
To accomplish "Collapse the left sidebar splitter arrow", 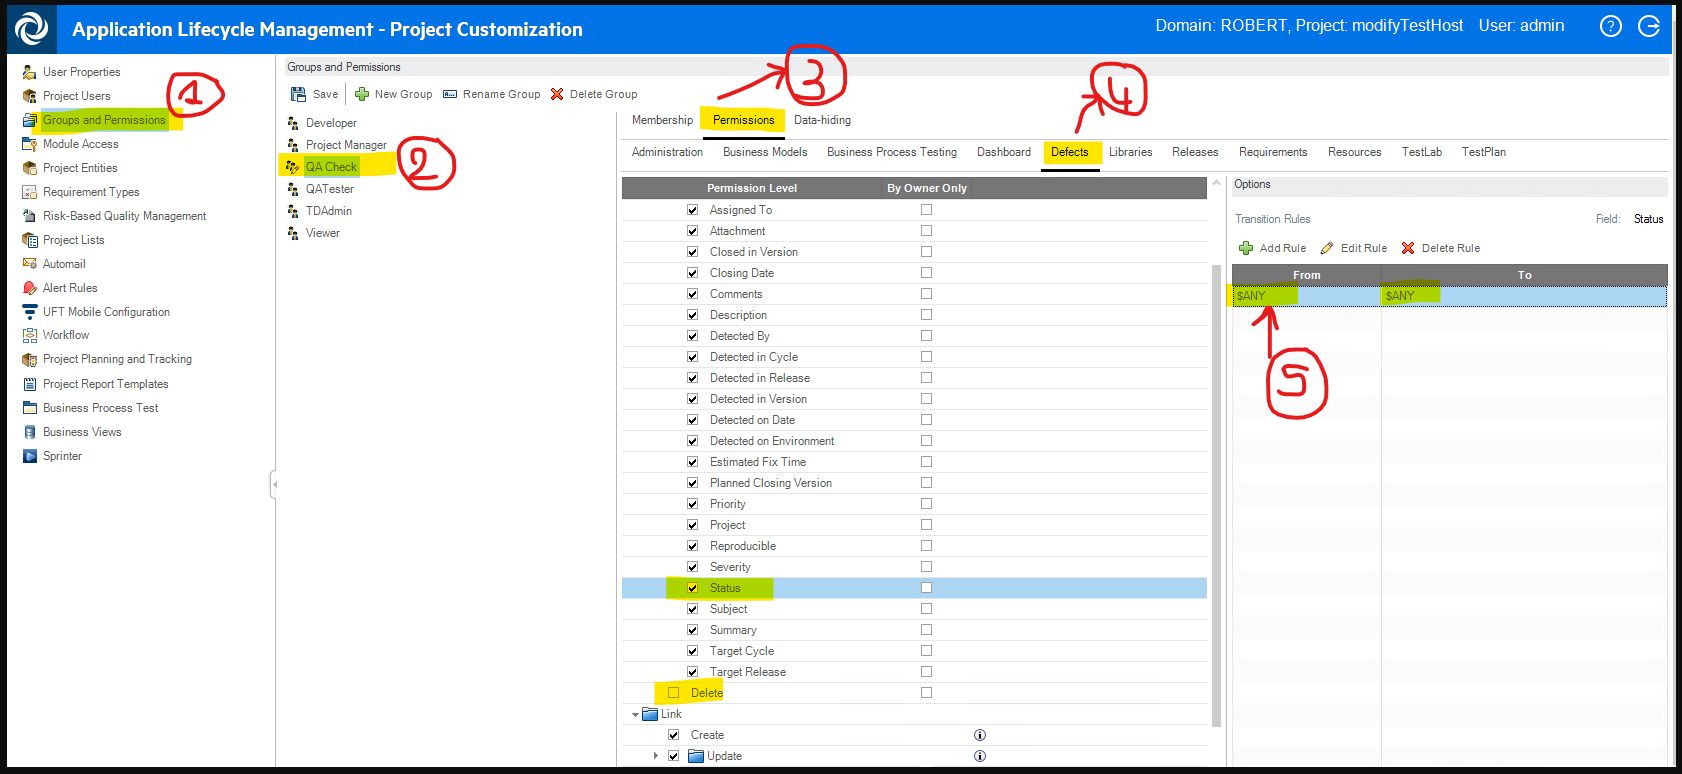I will [274, 485].
